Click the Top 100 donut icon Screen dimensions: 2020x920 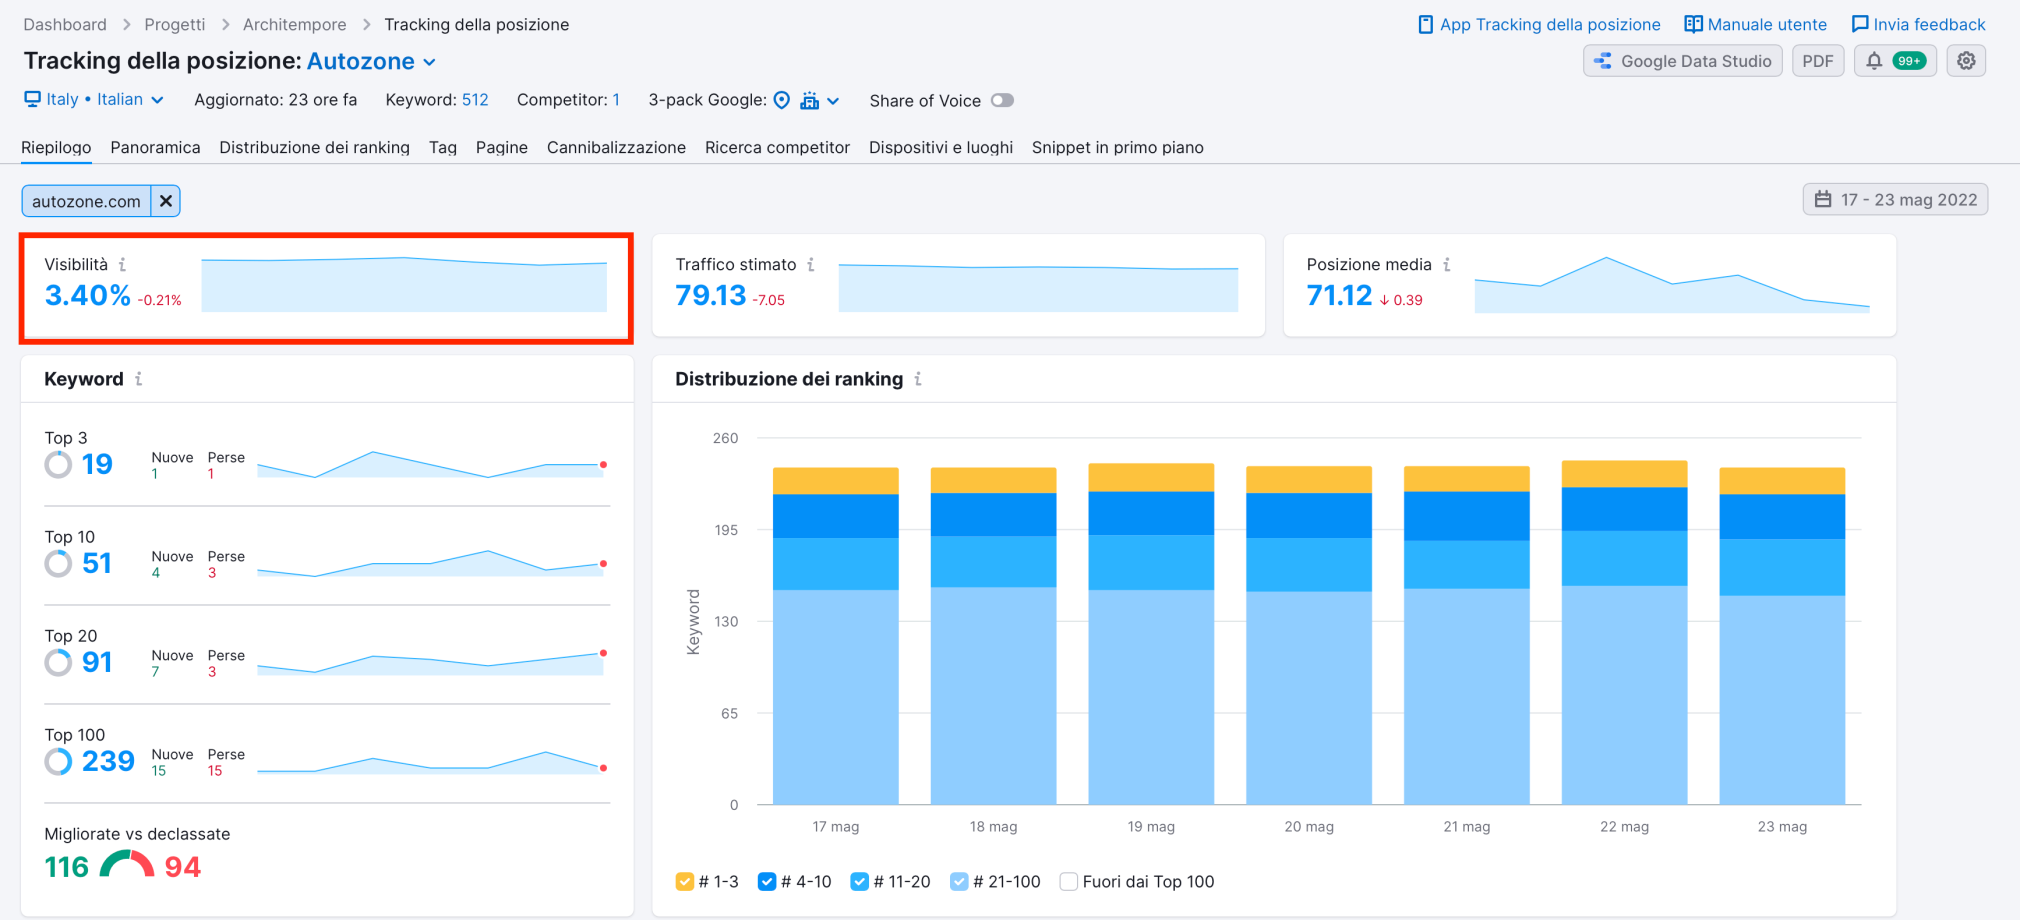pyautogui.click(x=58, y=761)
